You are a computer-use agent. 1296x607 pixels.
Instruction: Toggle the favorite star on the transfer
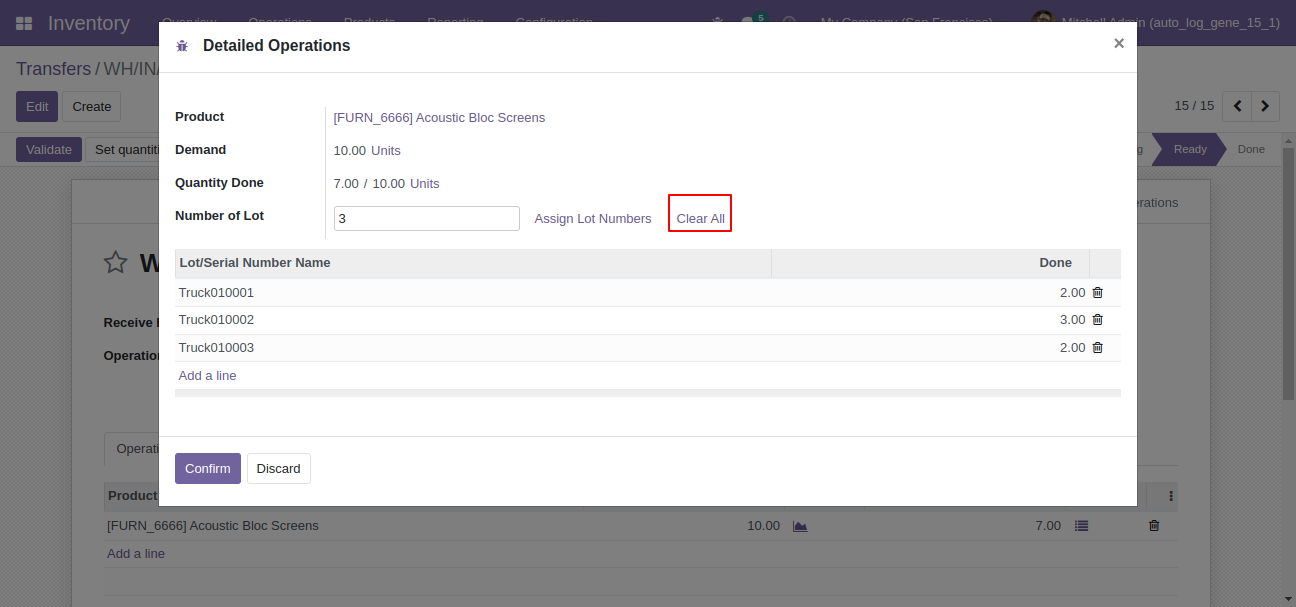pos(116,263)
